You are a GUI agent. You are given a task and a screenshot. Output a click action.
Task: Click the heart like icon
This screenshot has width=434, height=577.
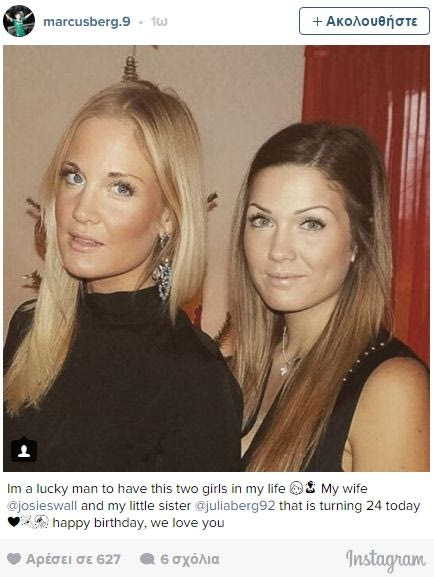14,559
